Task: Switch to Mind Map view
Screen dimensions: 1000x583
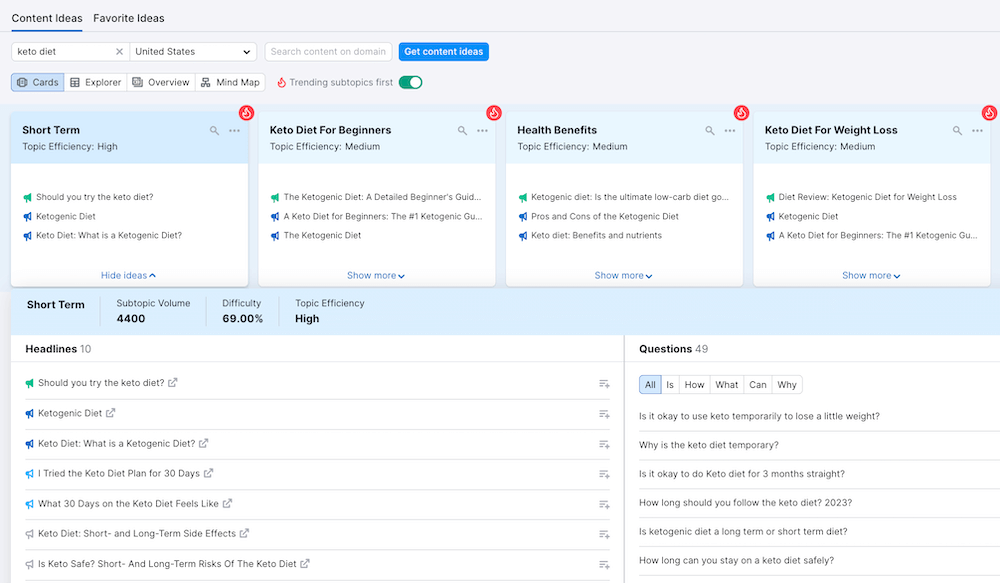Action: tap(231, 82)
